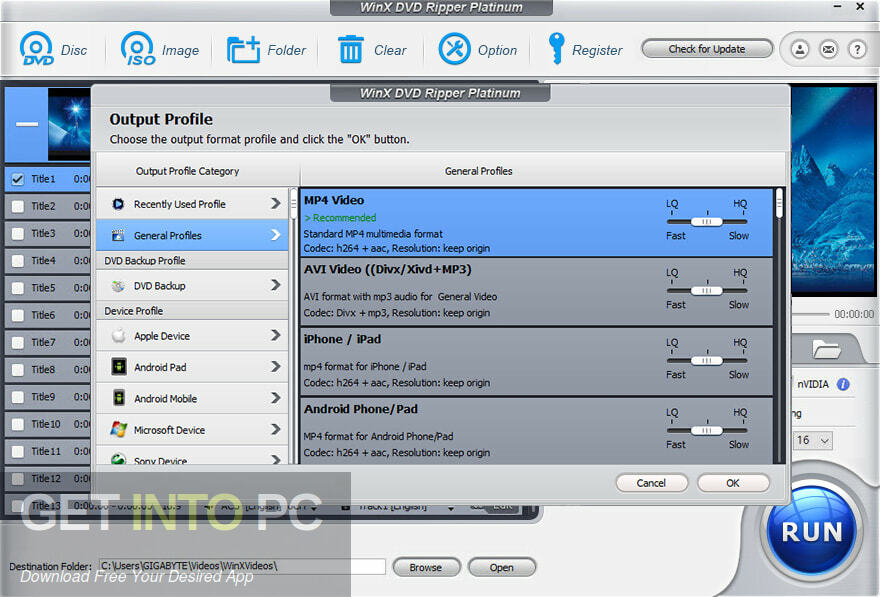Open the help question mark icon
Image resolution: width=880 pixels, height=597 pixels.
(857, 49)
